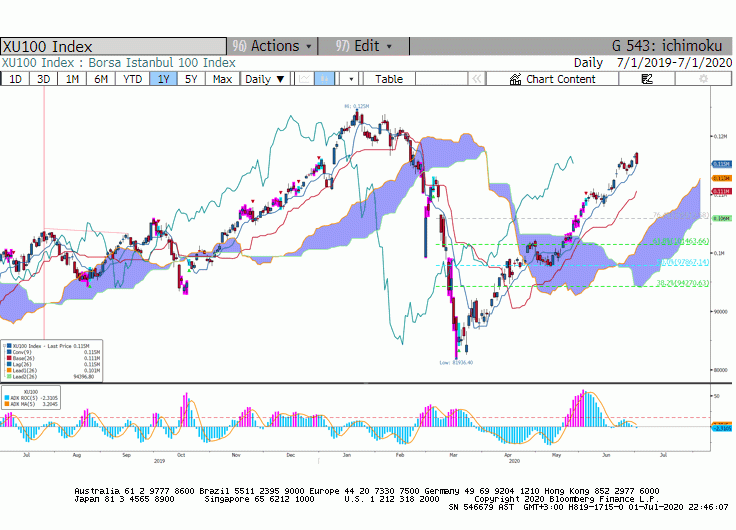Select the 1M range tab
This screenshot has height=530, width=736.
72,79
